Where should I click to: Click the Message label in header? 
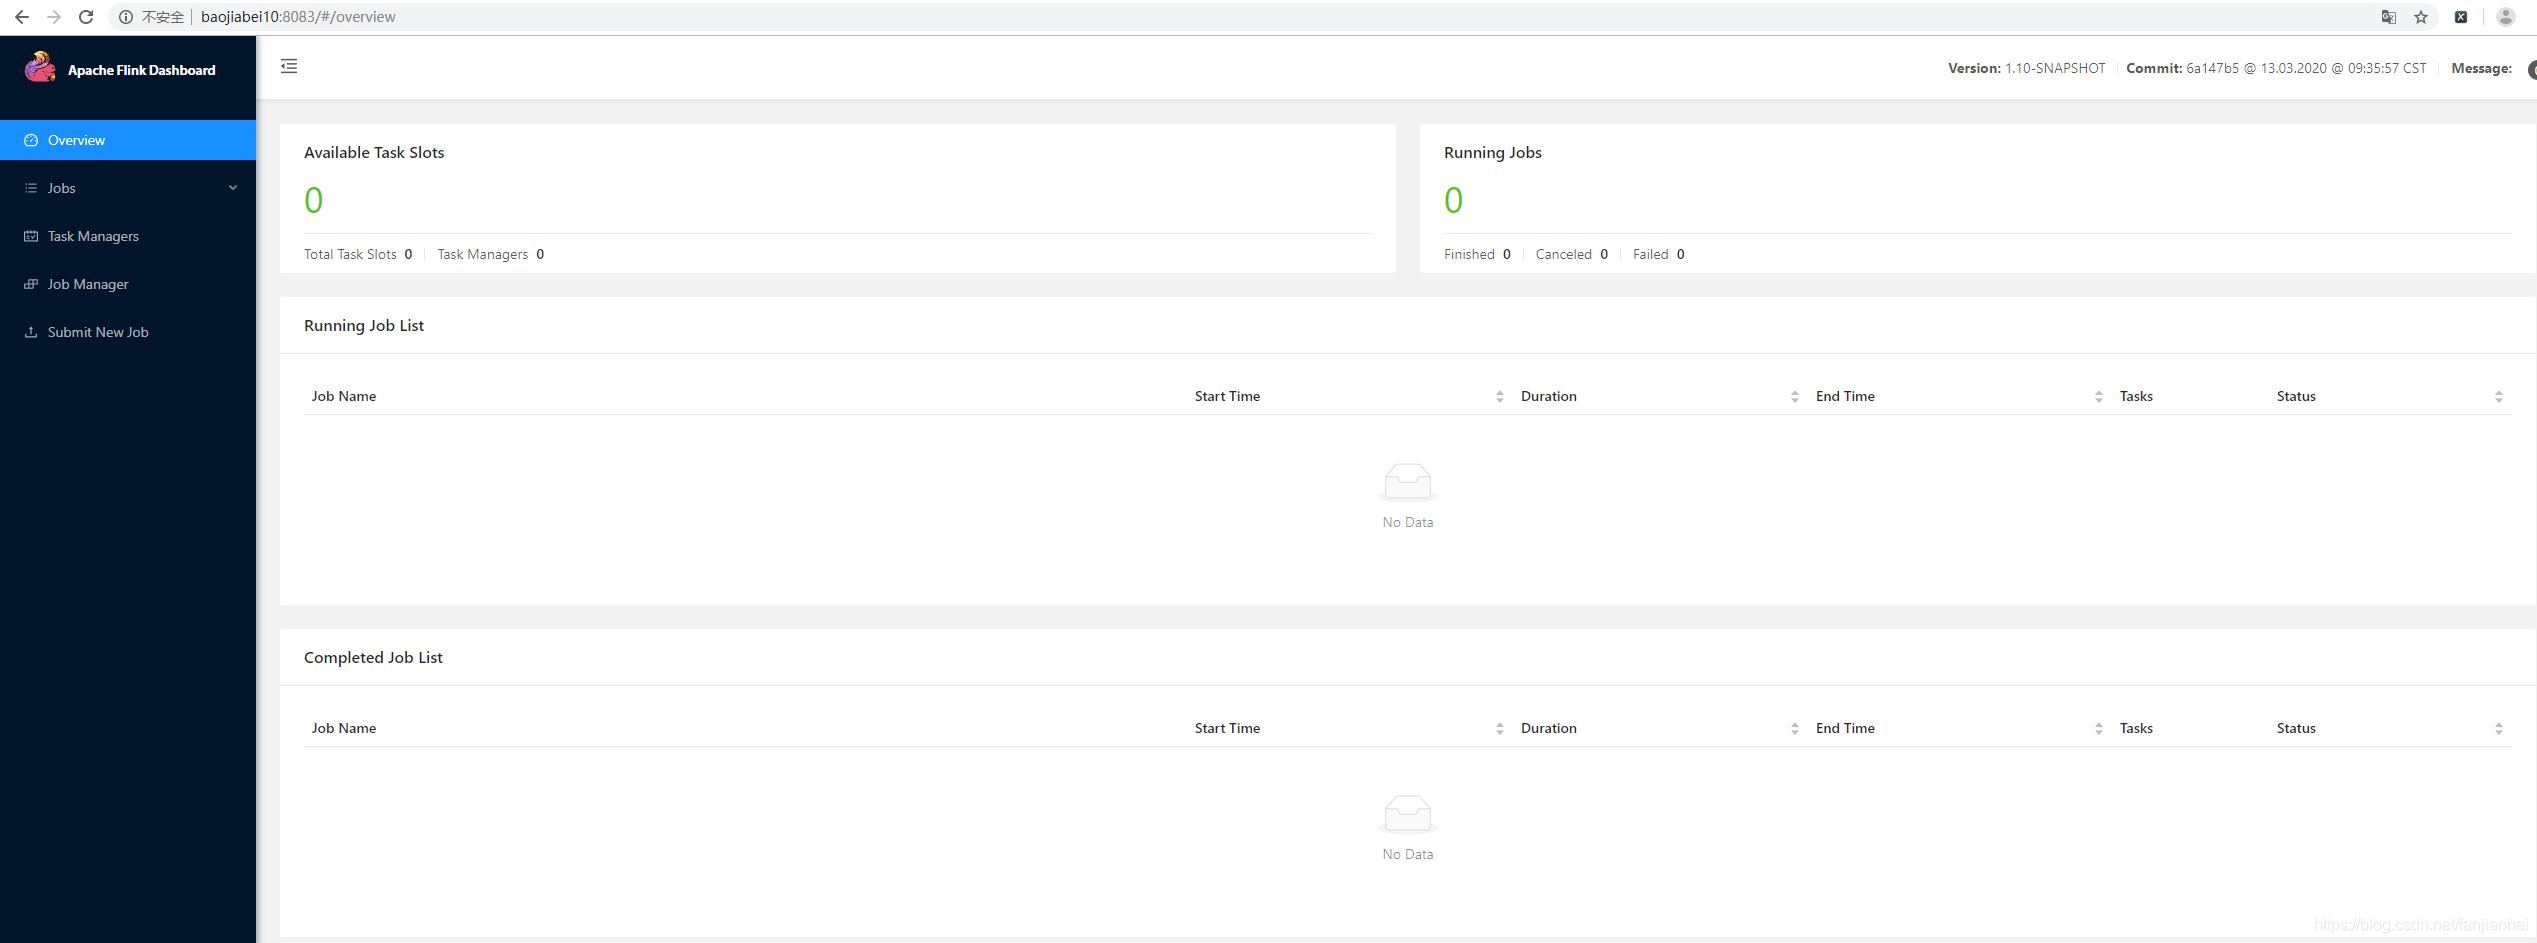[x=2481, y=68]
